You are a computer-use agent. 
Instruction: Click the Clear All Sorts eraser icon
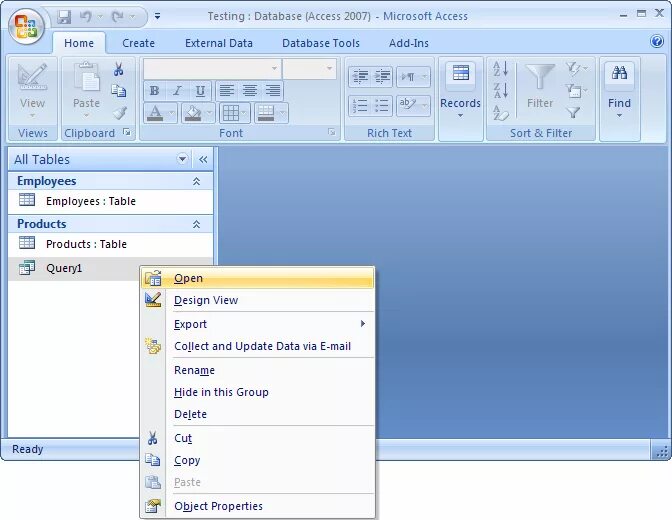501,113
